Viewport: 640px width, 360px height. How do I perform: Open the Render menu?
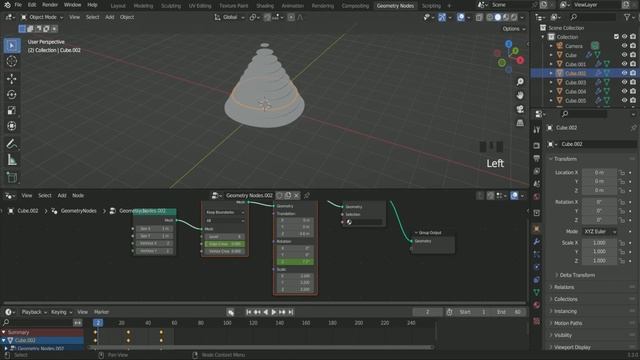point(50,5)
